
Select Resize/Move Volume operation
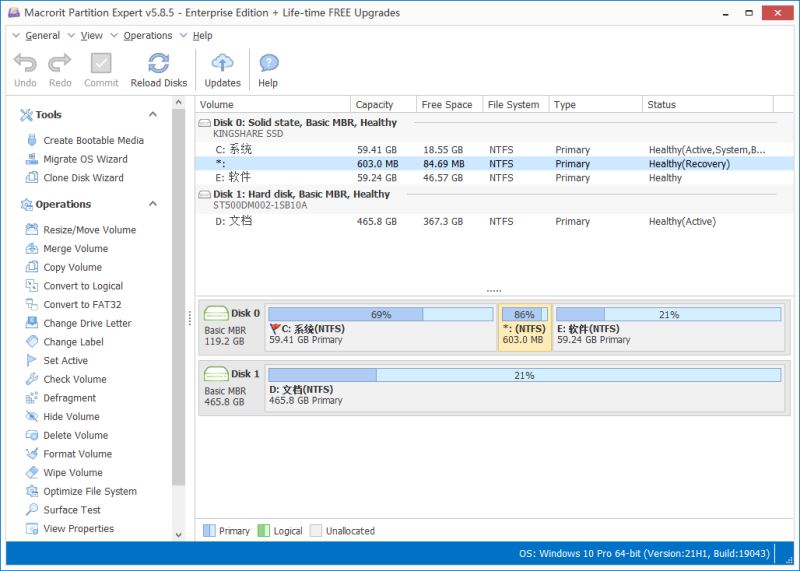pos(89,230)
